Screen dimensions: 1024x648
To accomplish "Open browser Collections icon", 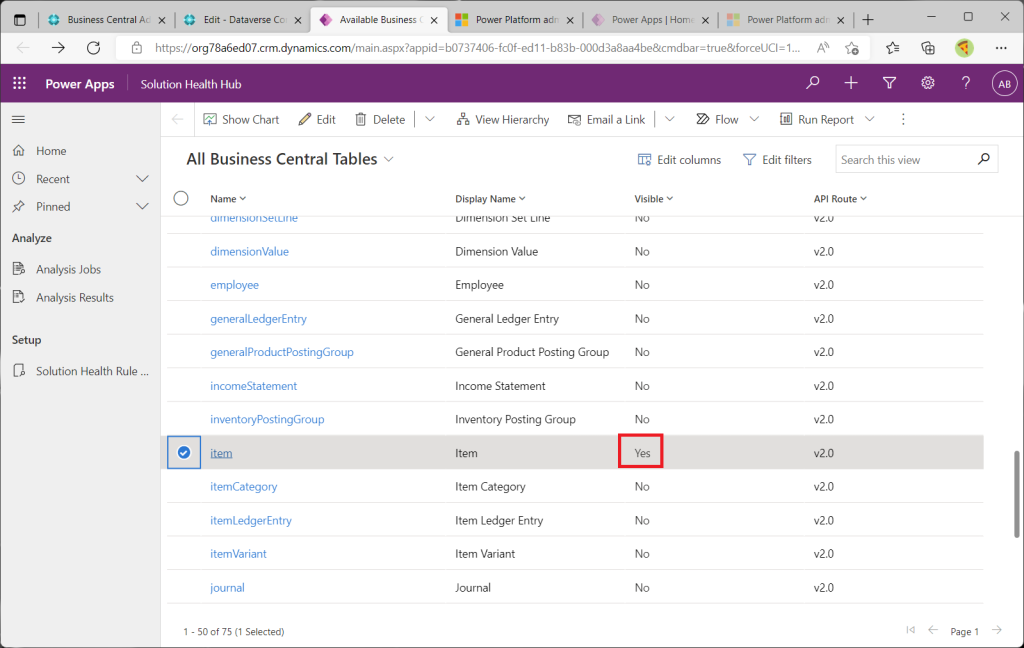I will tap(928, 48).
